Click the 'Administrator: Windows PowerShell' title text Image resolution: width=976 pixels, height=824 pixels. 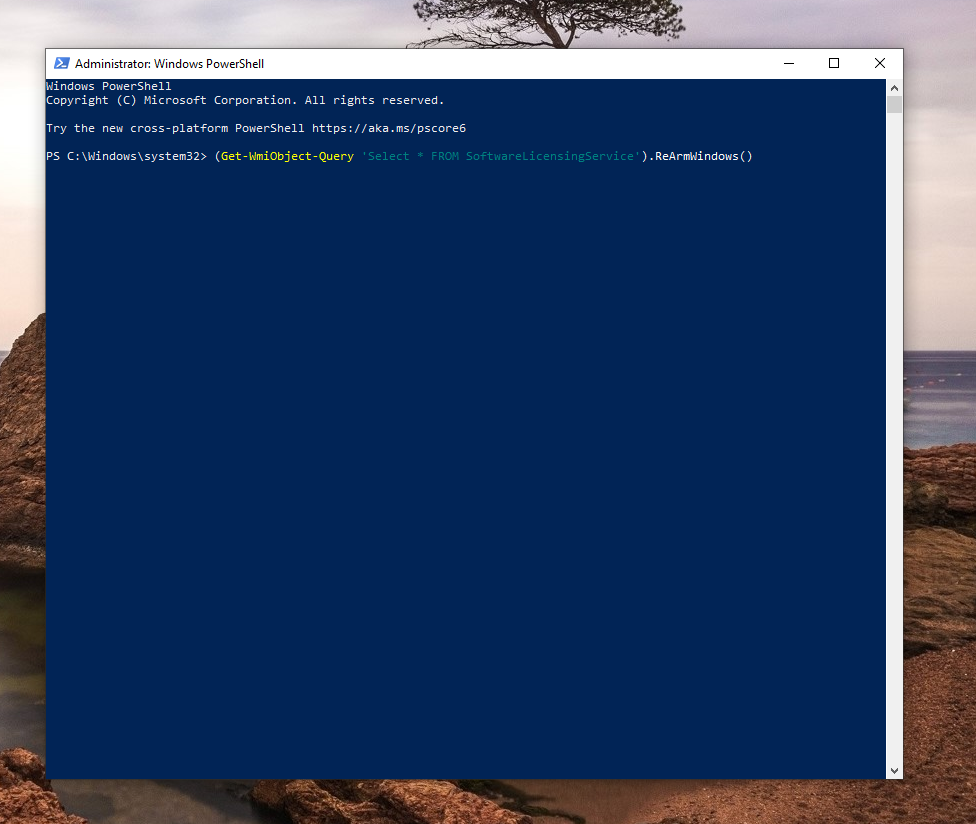click(x=169, y=63)
